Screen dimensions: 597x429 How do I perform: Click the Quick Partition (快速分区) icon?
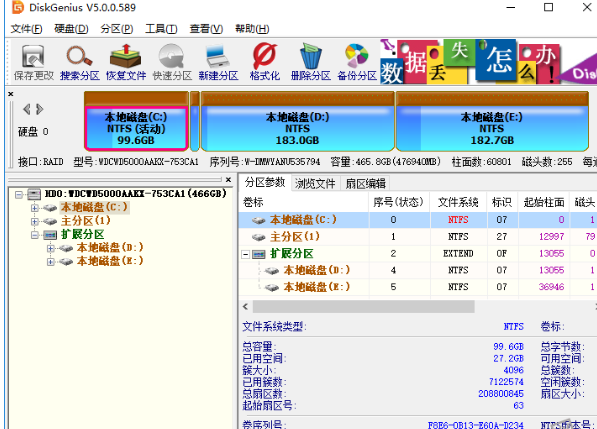tap(172, 62)
